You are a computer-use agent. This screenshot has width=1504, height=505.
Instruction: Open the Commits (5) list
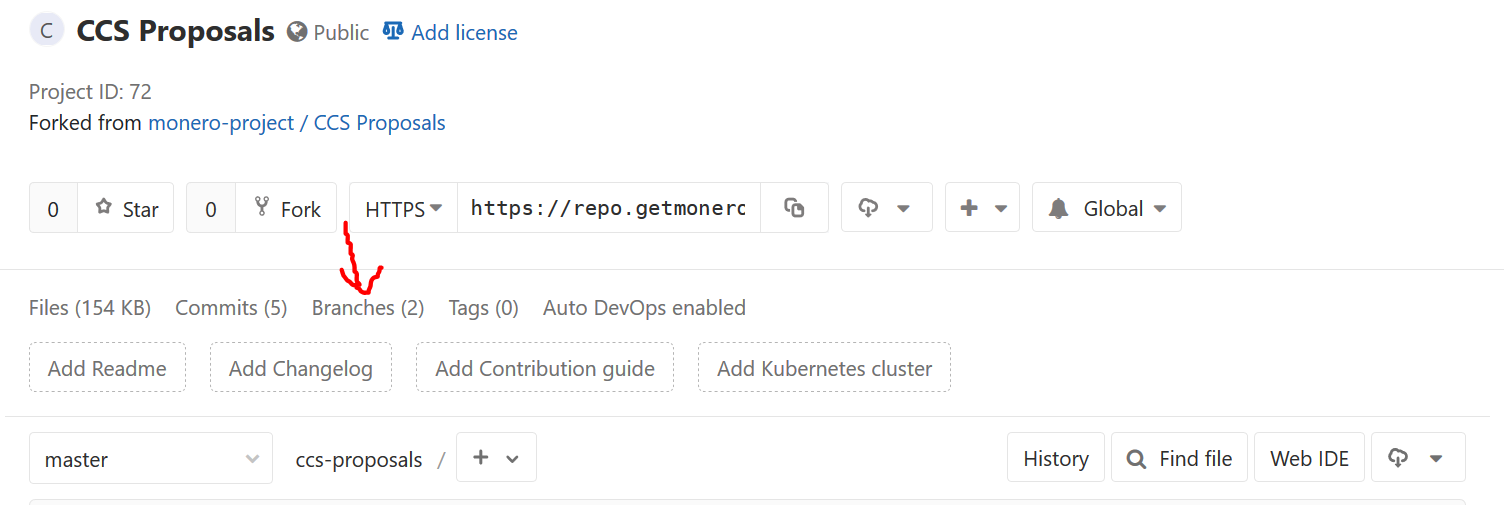point(231,308)
